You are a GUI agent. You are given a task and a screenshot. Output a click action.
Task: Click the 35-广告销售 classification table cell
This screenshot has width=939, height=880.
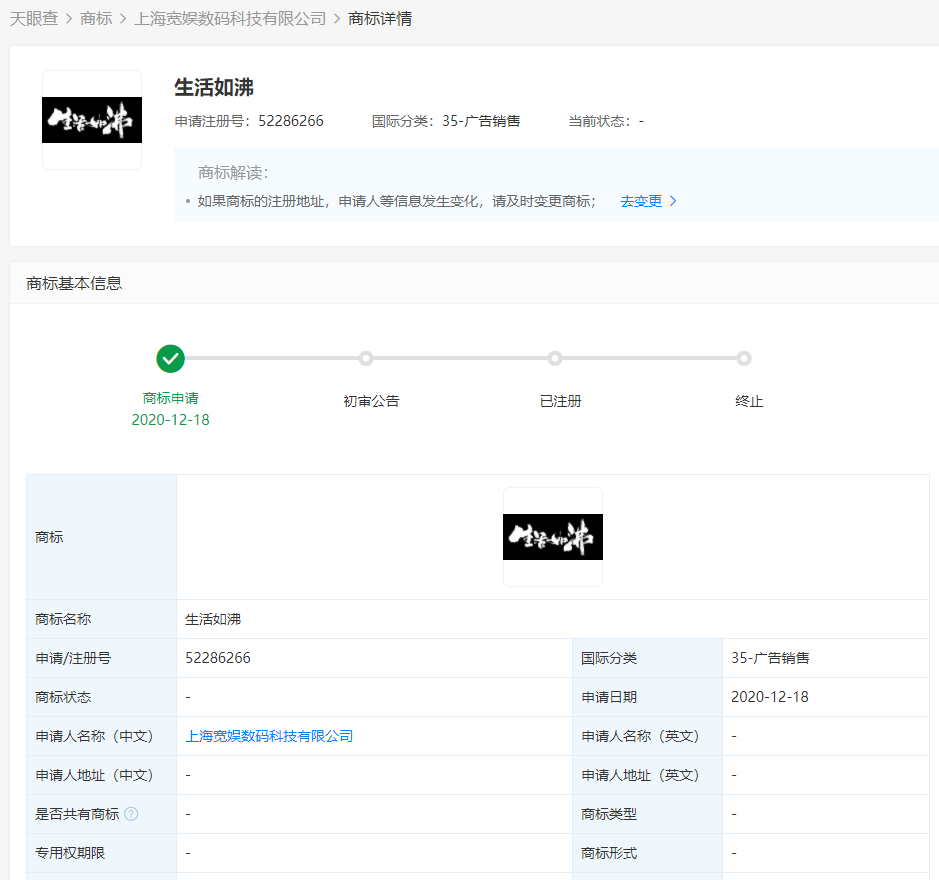click(x=770, y=658)
